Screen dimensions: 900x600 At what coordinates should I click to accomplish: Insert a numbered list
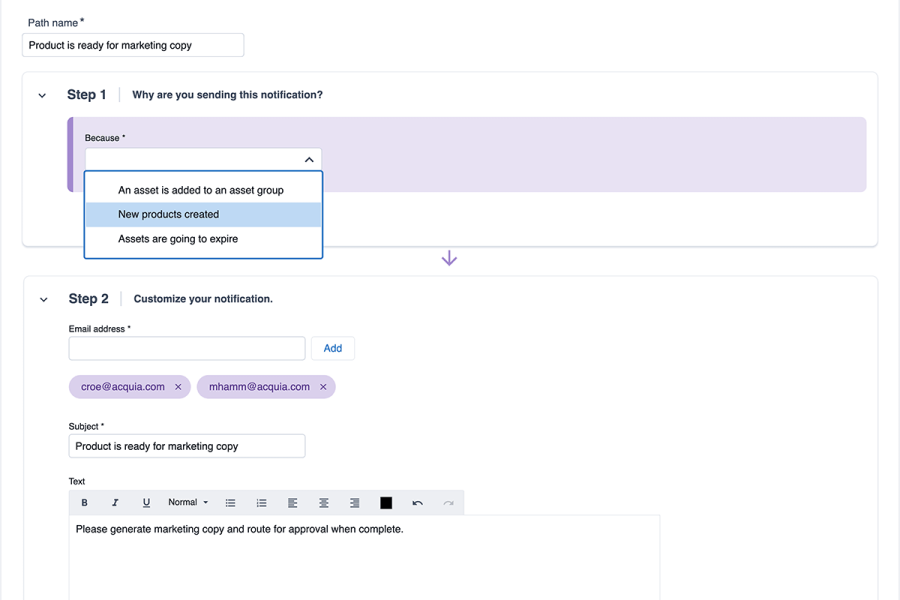[x=261, y=503]
